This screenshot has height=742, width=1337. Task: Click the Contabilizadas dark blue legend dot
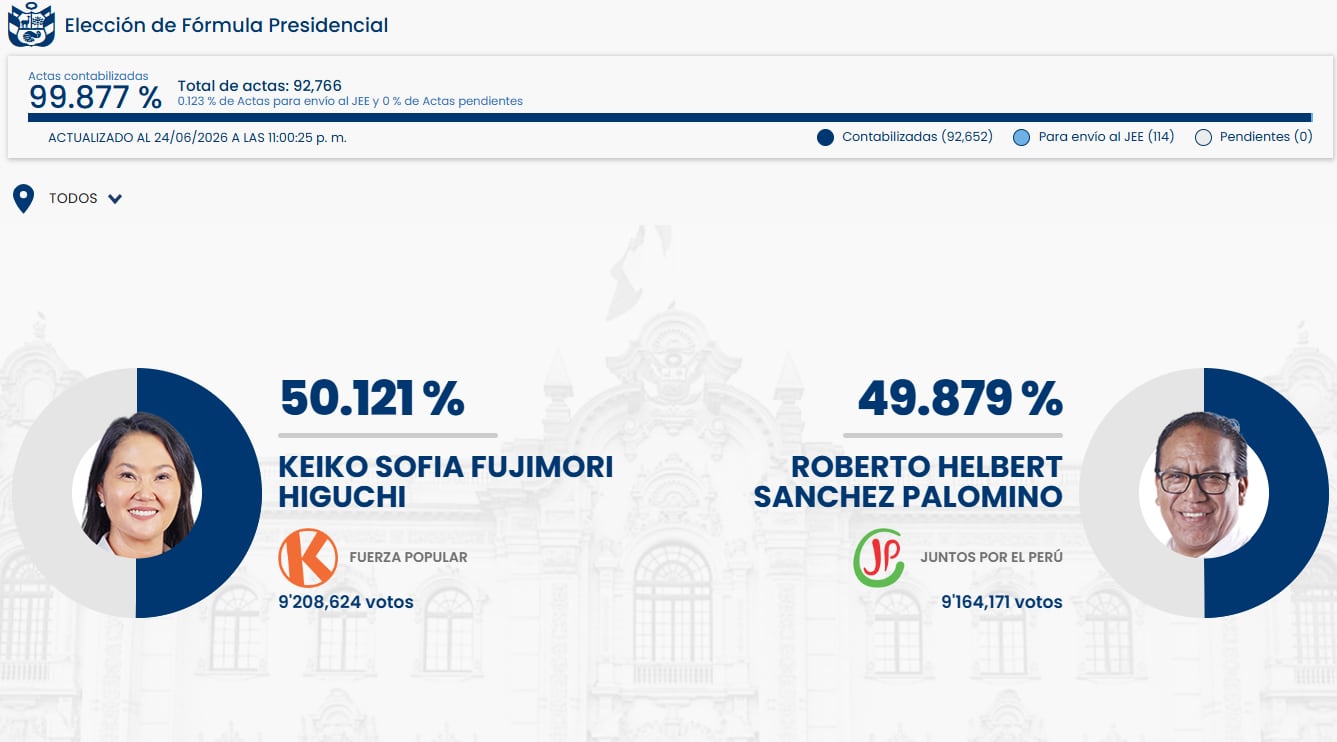(825, 138)
